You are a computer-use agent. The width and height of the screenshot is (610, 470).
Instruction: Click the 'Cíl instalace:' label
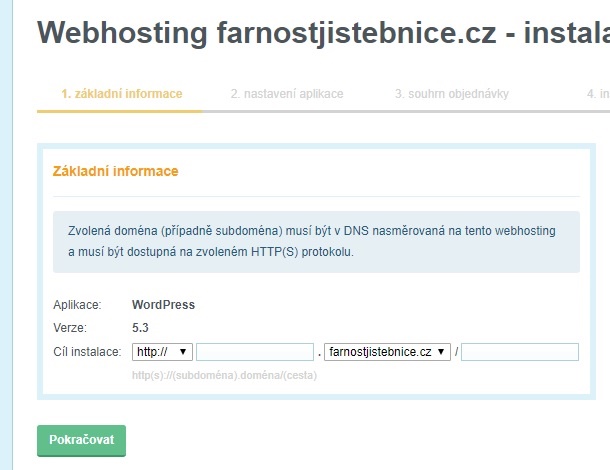(87, 352)
